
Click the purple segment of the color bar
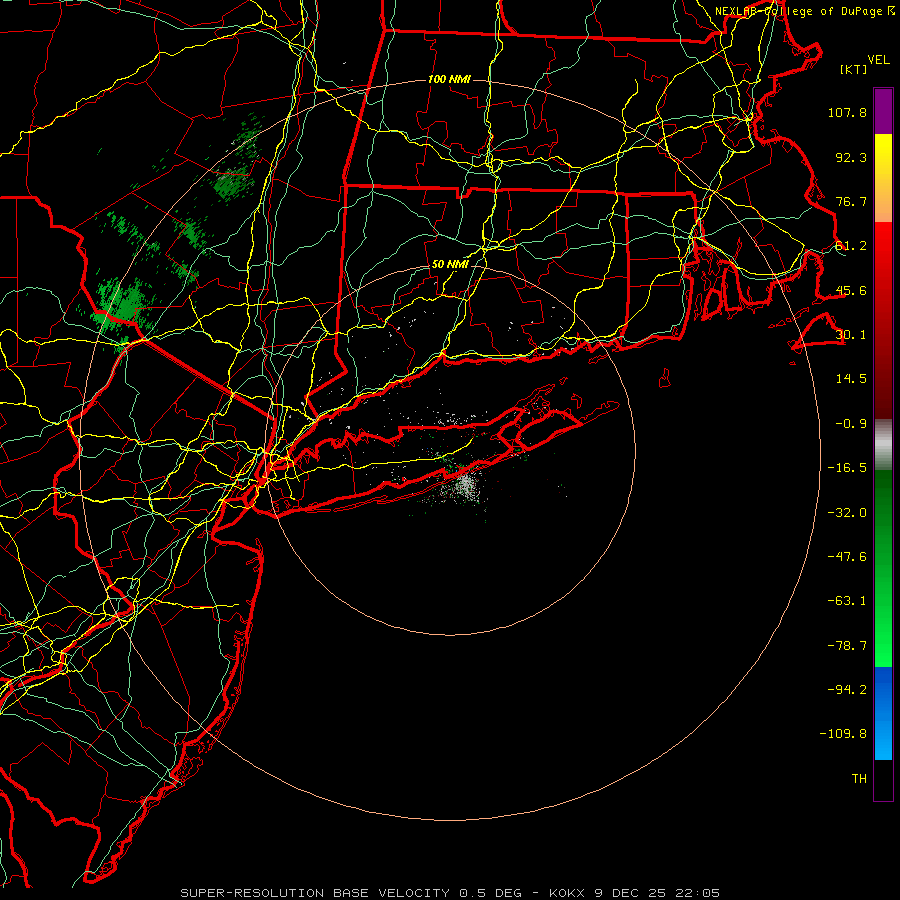(883, 111)
